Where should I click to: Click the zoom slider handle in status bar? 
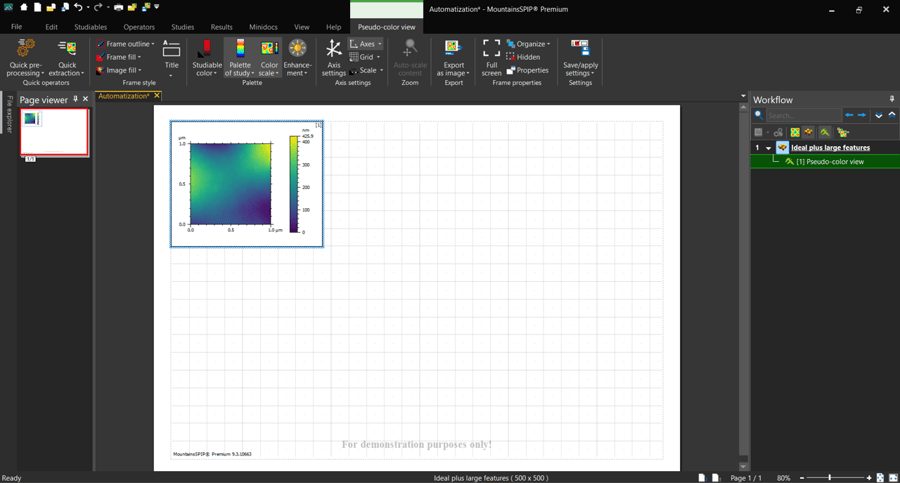click(x=829, y=478)
